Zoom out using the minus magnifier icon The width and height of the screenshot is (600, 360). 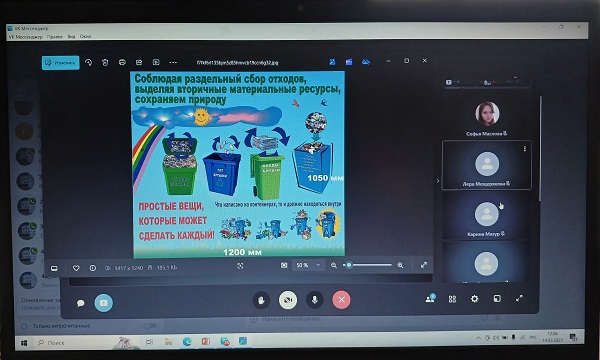(334, 265)
